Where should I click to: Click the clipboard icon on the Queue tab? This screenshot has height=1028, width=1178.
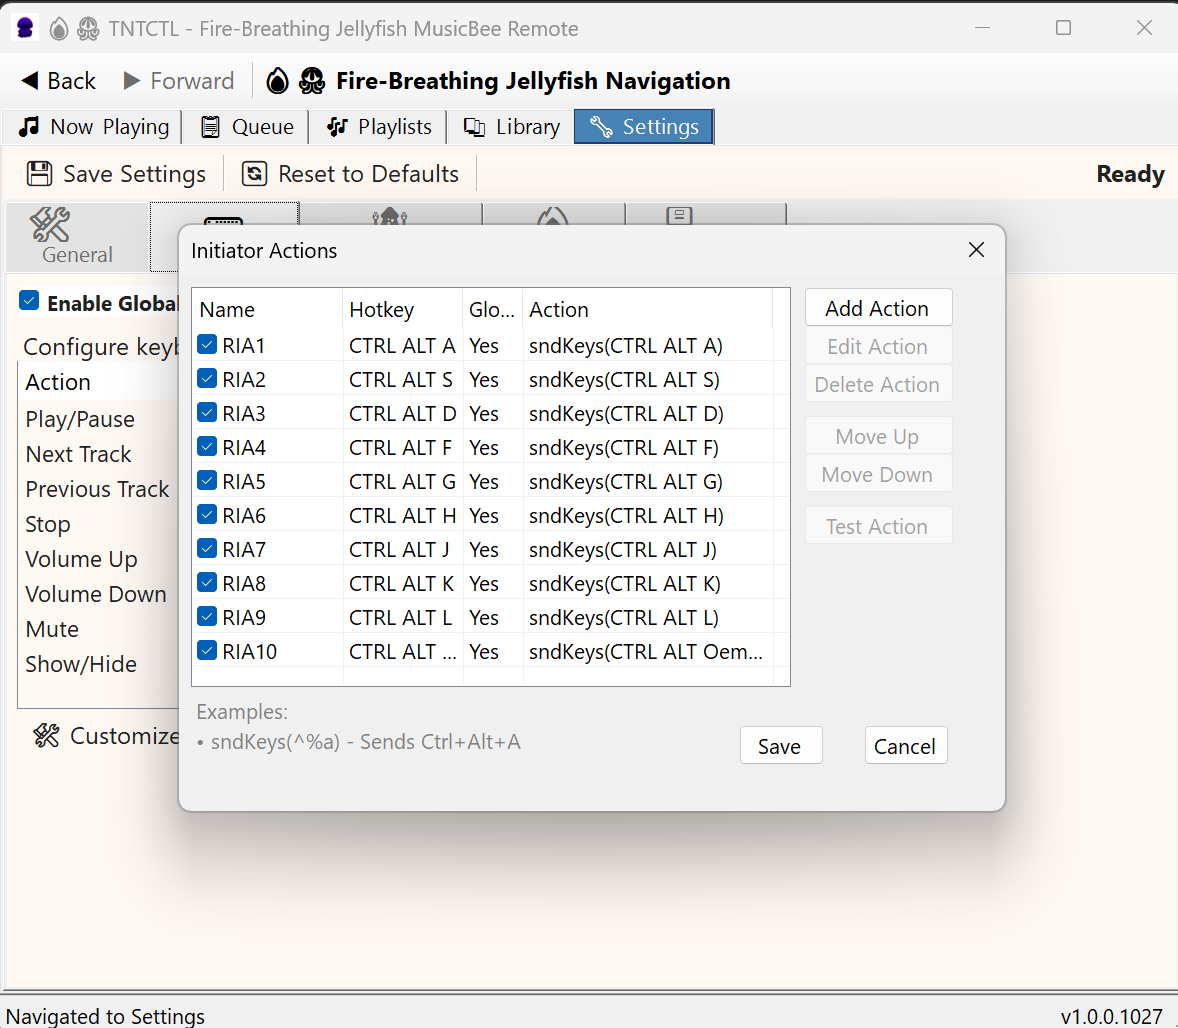(209, 127)
